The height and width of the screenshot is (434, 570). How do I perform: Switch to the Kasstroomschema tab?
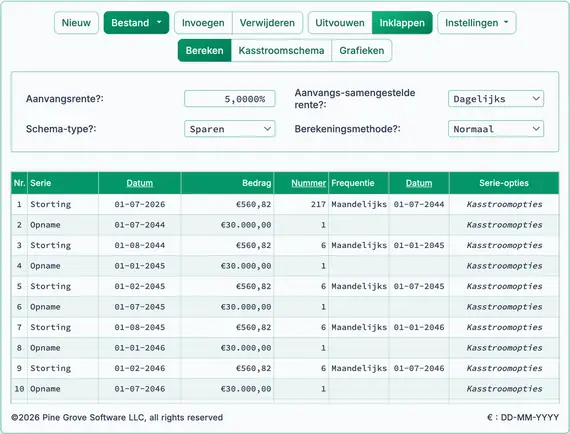coord(281,51)
